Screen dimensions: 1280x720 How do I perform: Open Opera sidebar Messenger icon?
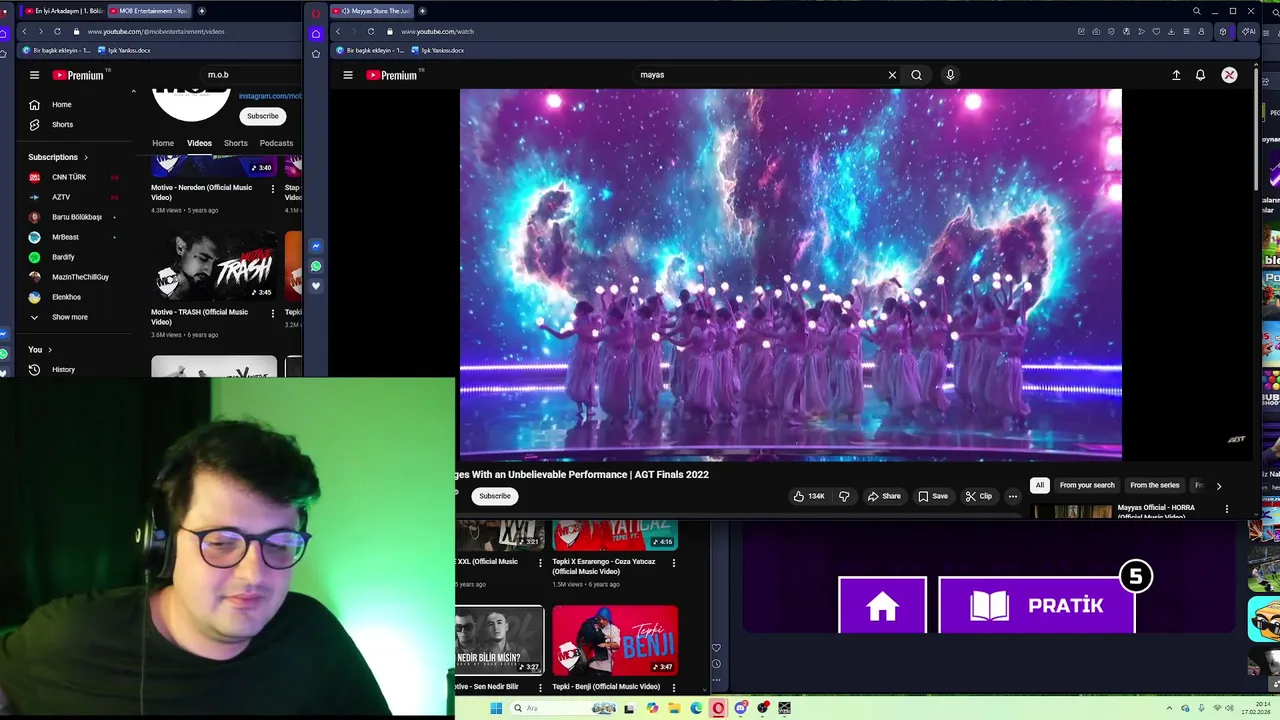click(316, 246)
